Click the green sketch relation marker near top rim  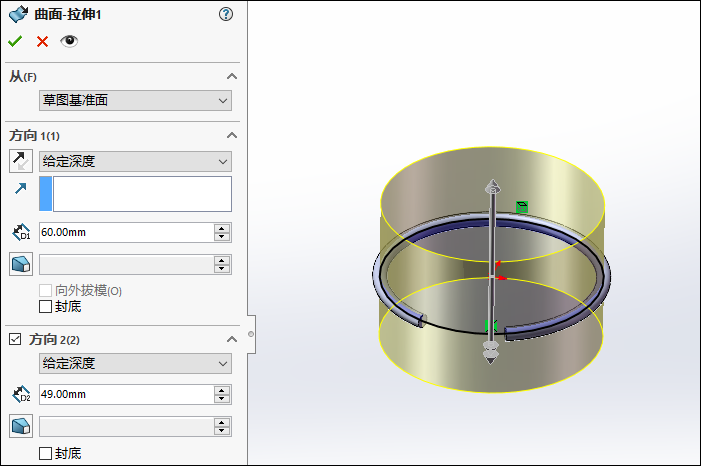tap(522, 207)
